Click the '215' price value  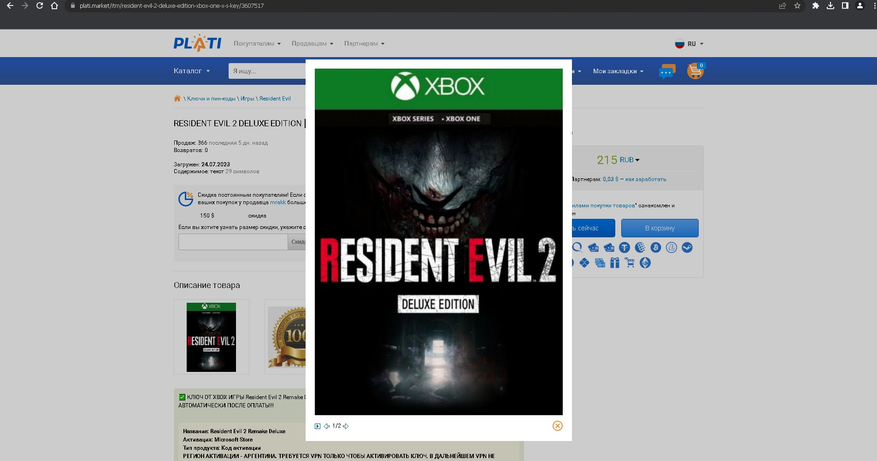[607, 160]
